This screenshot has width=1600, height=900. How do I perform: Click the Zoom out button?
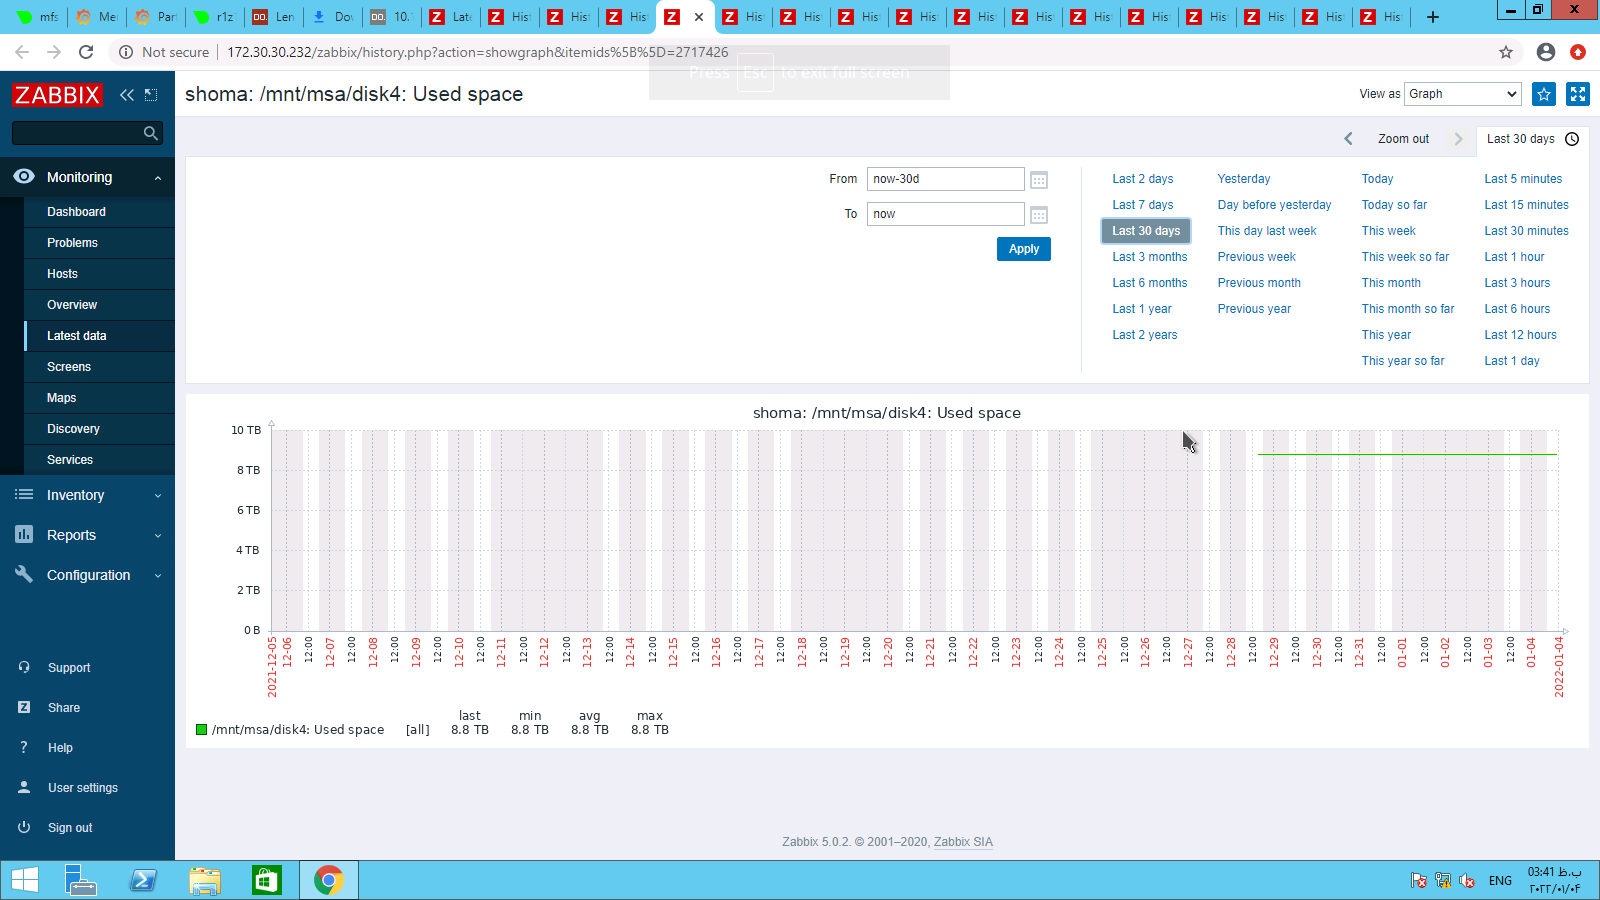click(x=1403, y=139)
